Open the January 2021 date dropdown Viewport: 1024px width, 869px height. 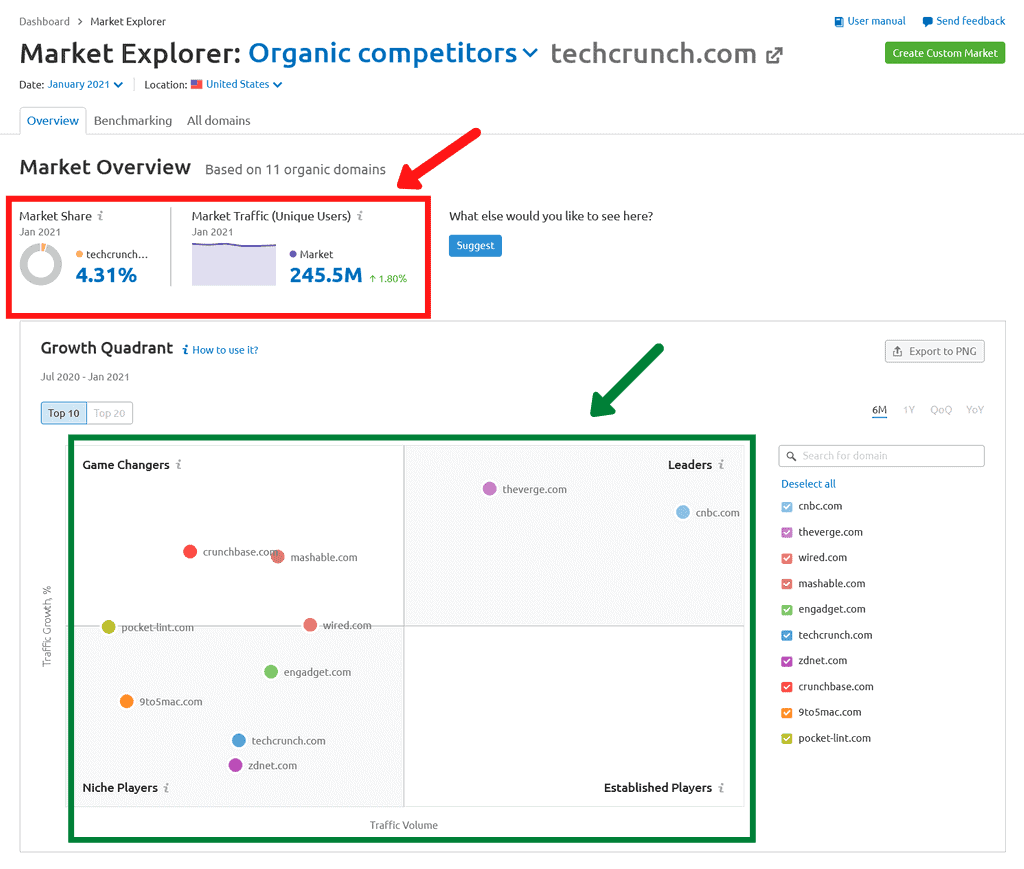(x=85, y=84)
